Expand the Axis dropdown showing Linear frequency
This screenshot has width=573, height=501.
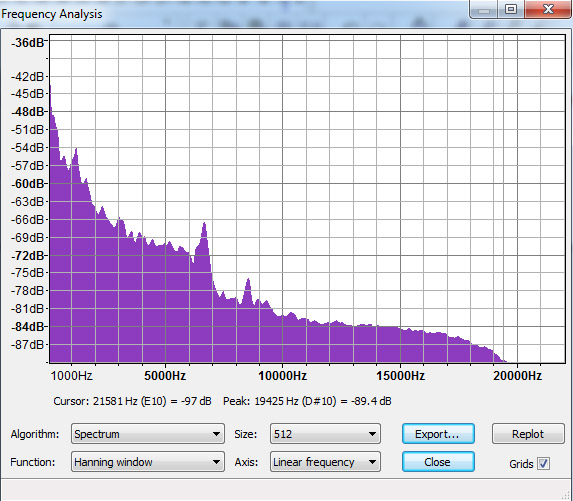point(325,462)
